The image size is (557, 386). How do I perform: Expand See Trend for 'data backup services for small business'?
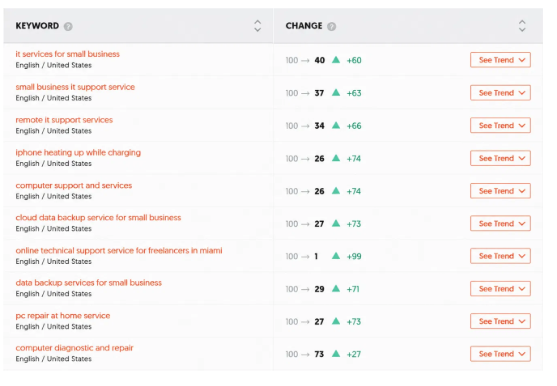tap(500, 289)
